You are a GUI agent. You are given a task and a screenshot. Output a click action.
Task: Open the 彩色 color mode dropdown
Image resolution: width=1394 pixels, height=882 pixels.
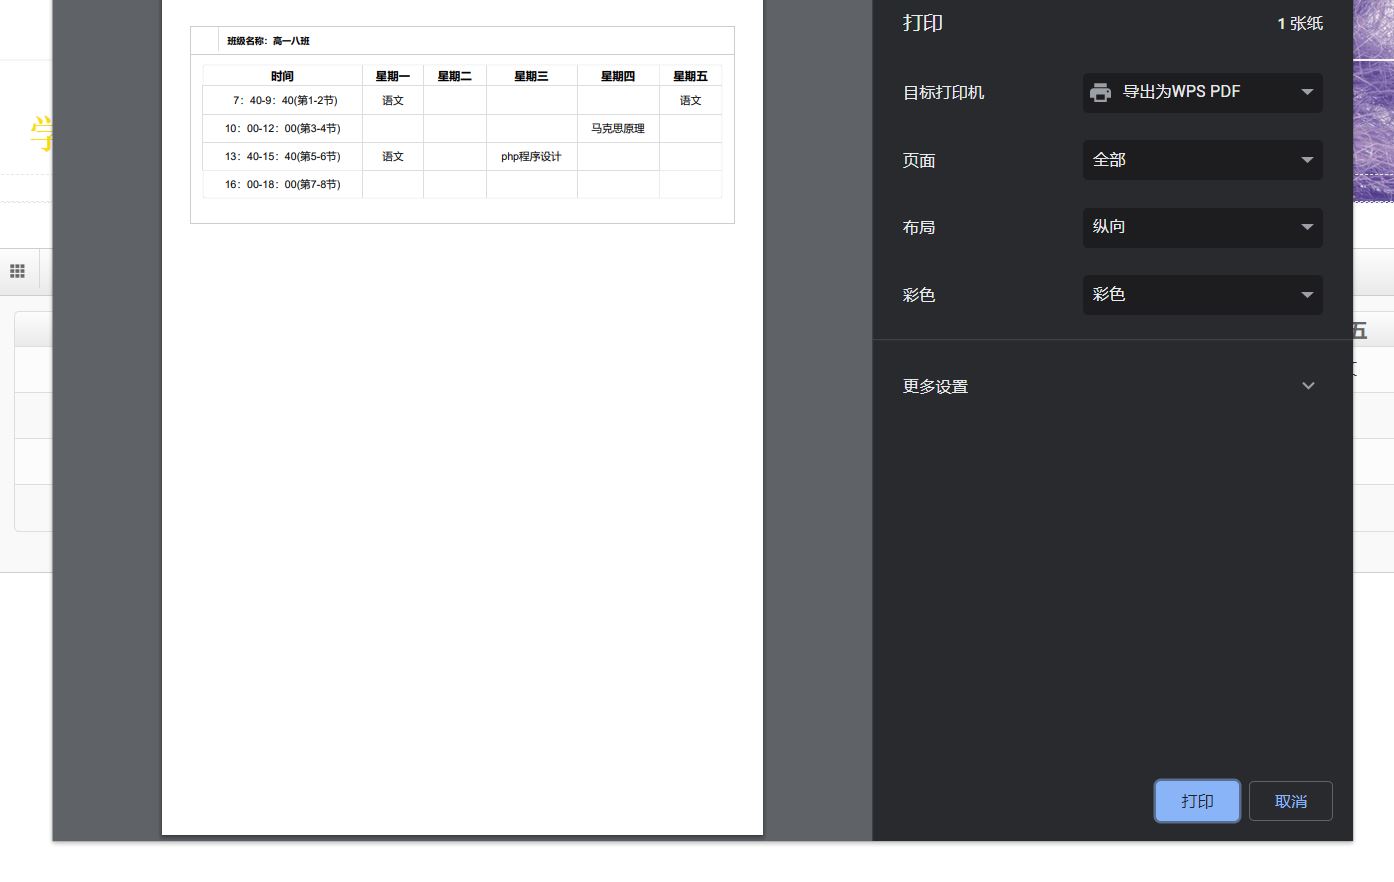point(1202,295)
